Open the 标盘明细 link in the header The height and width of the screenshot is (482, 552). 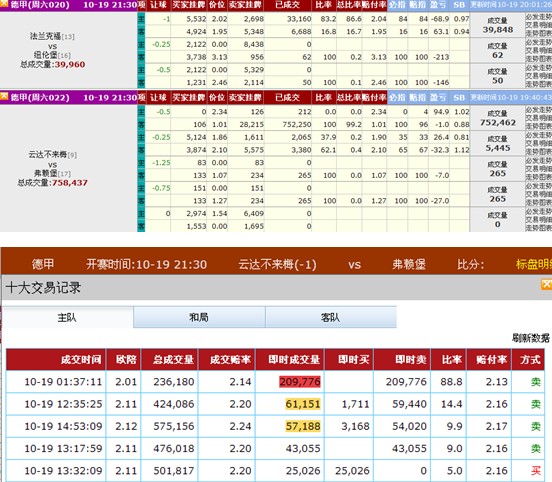click(x=534, y=264)
